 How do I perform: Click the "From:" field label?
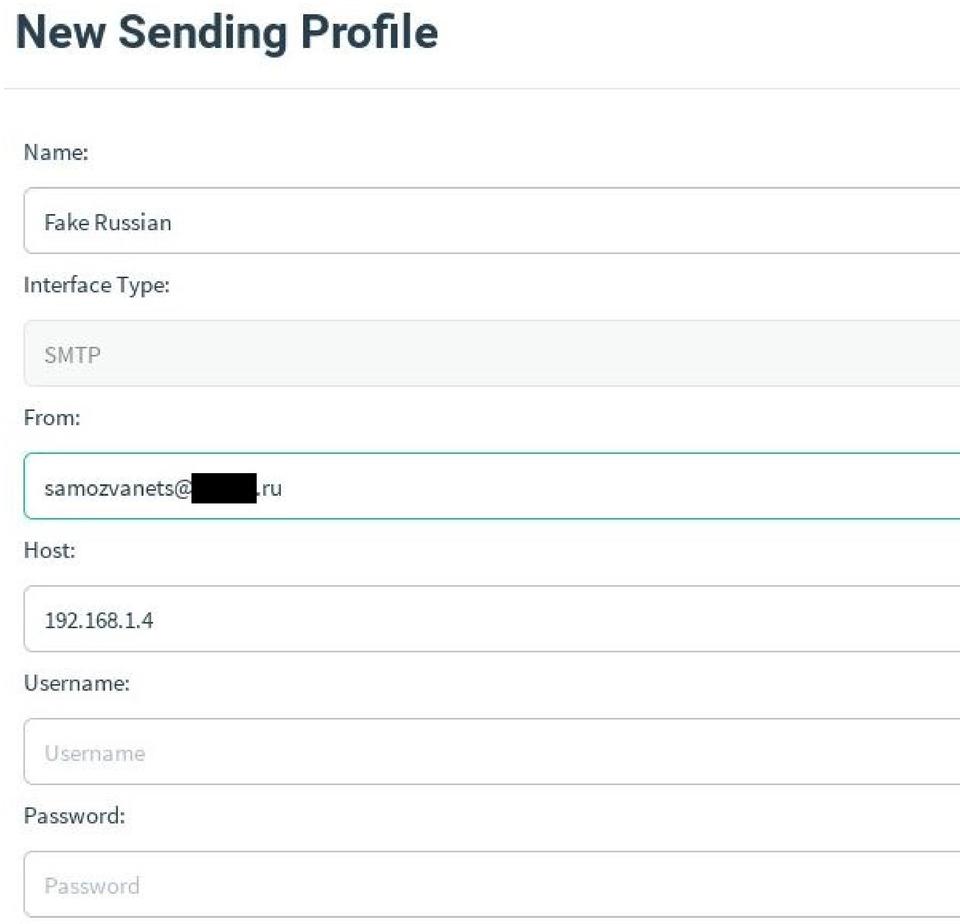point(51,419)
